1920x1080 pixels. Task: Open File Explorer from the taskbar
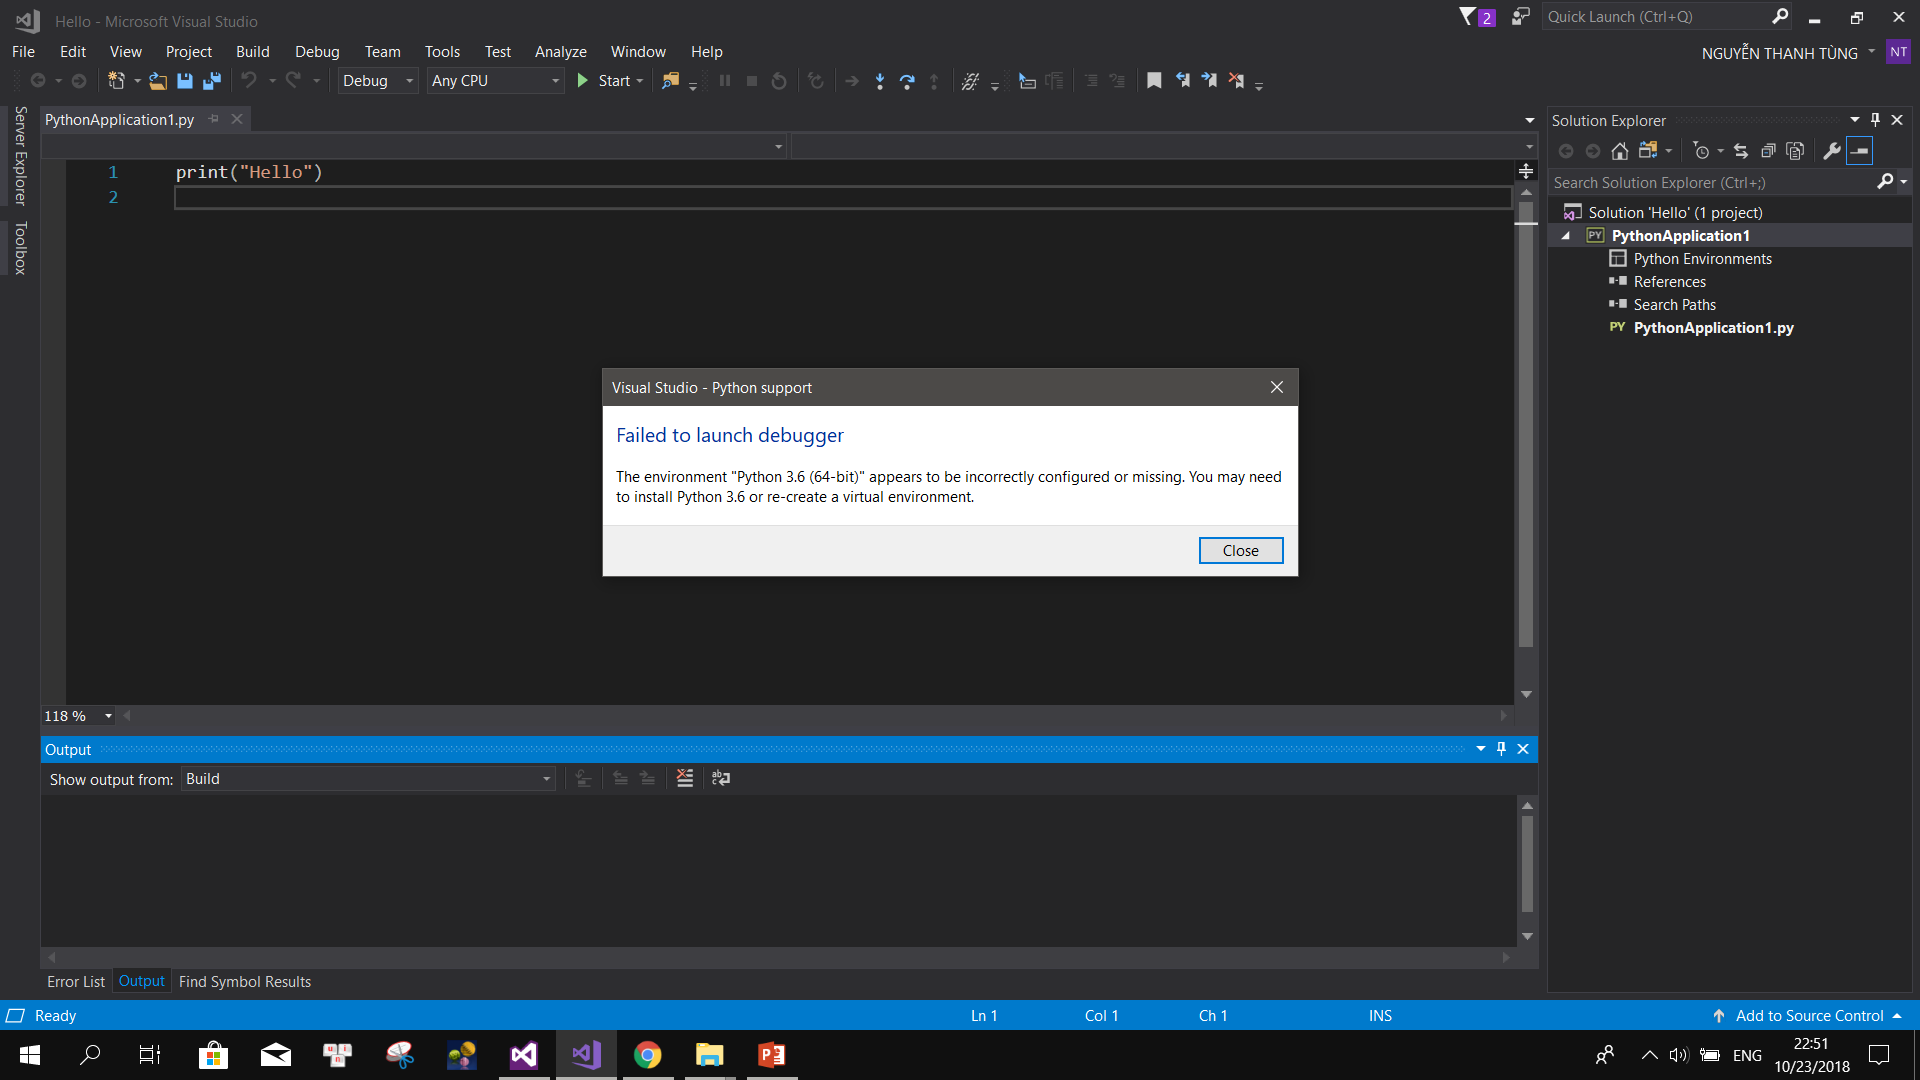point(710,1055)
